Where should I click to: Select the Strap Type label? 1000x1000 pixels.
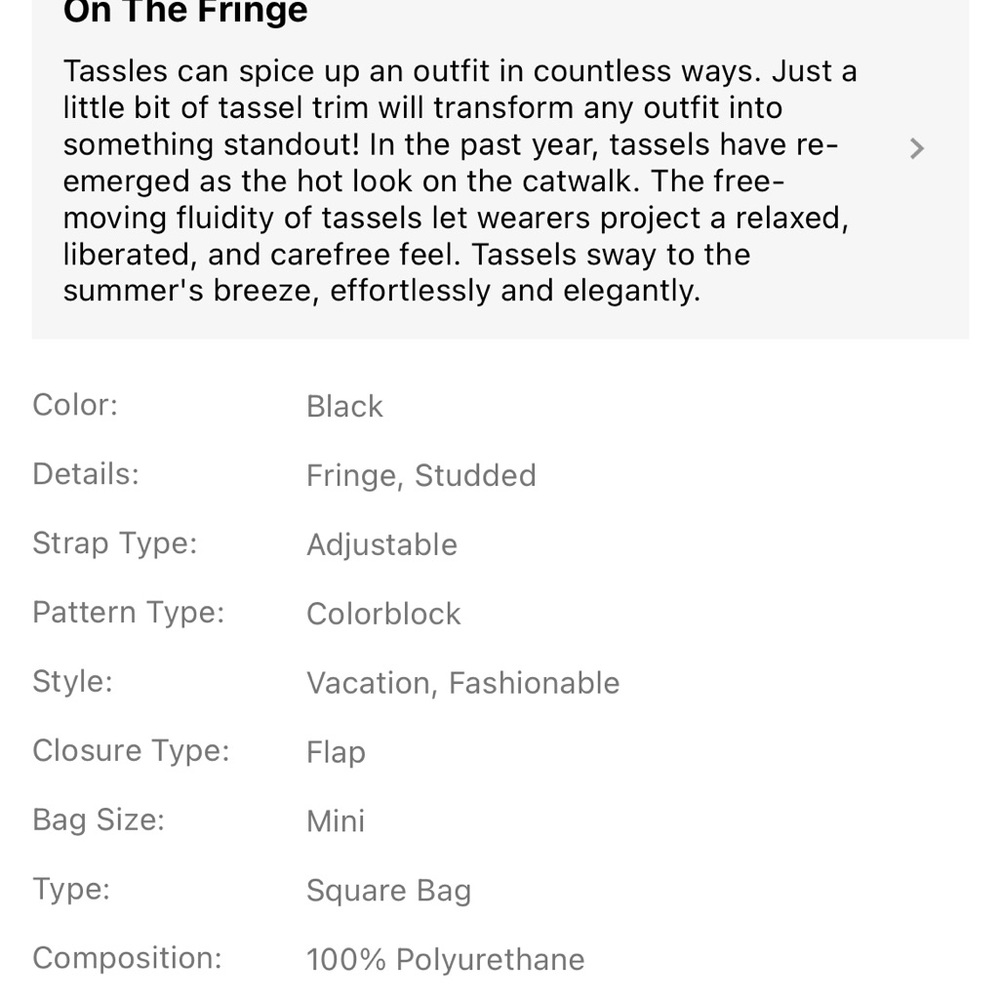tap(115, 543)
